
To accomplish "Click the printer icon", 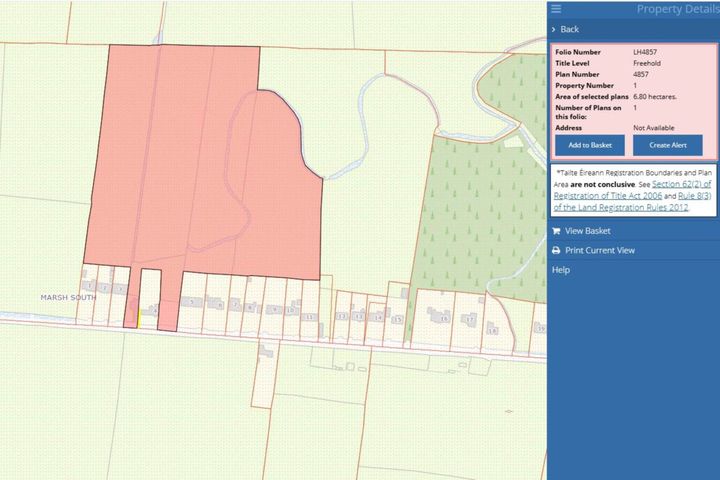I will (556, 250).
